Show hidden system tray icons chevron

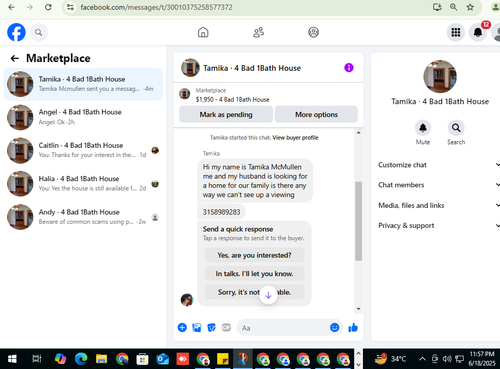[422, 359]
